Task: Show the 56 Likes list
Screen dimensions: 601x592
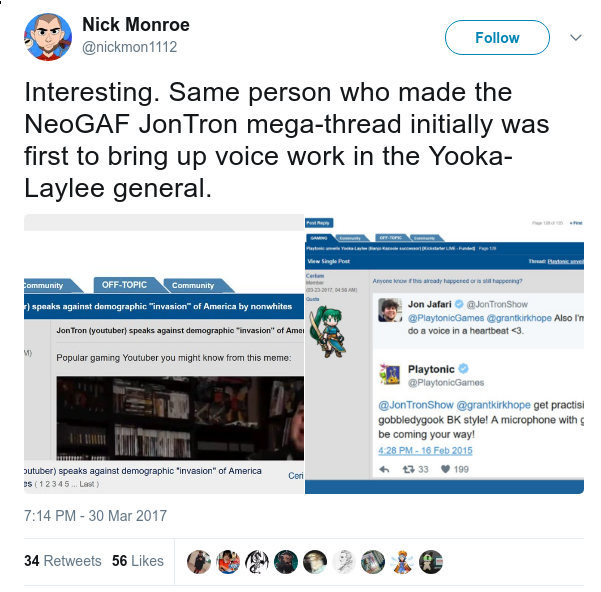Action: pos(138,561)
